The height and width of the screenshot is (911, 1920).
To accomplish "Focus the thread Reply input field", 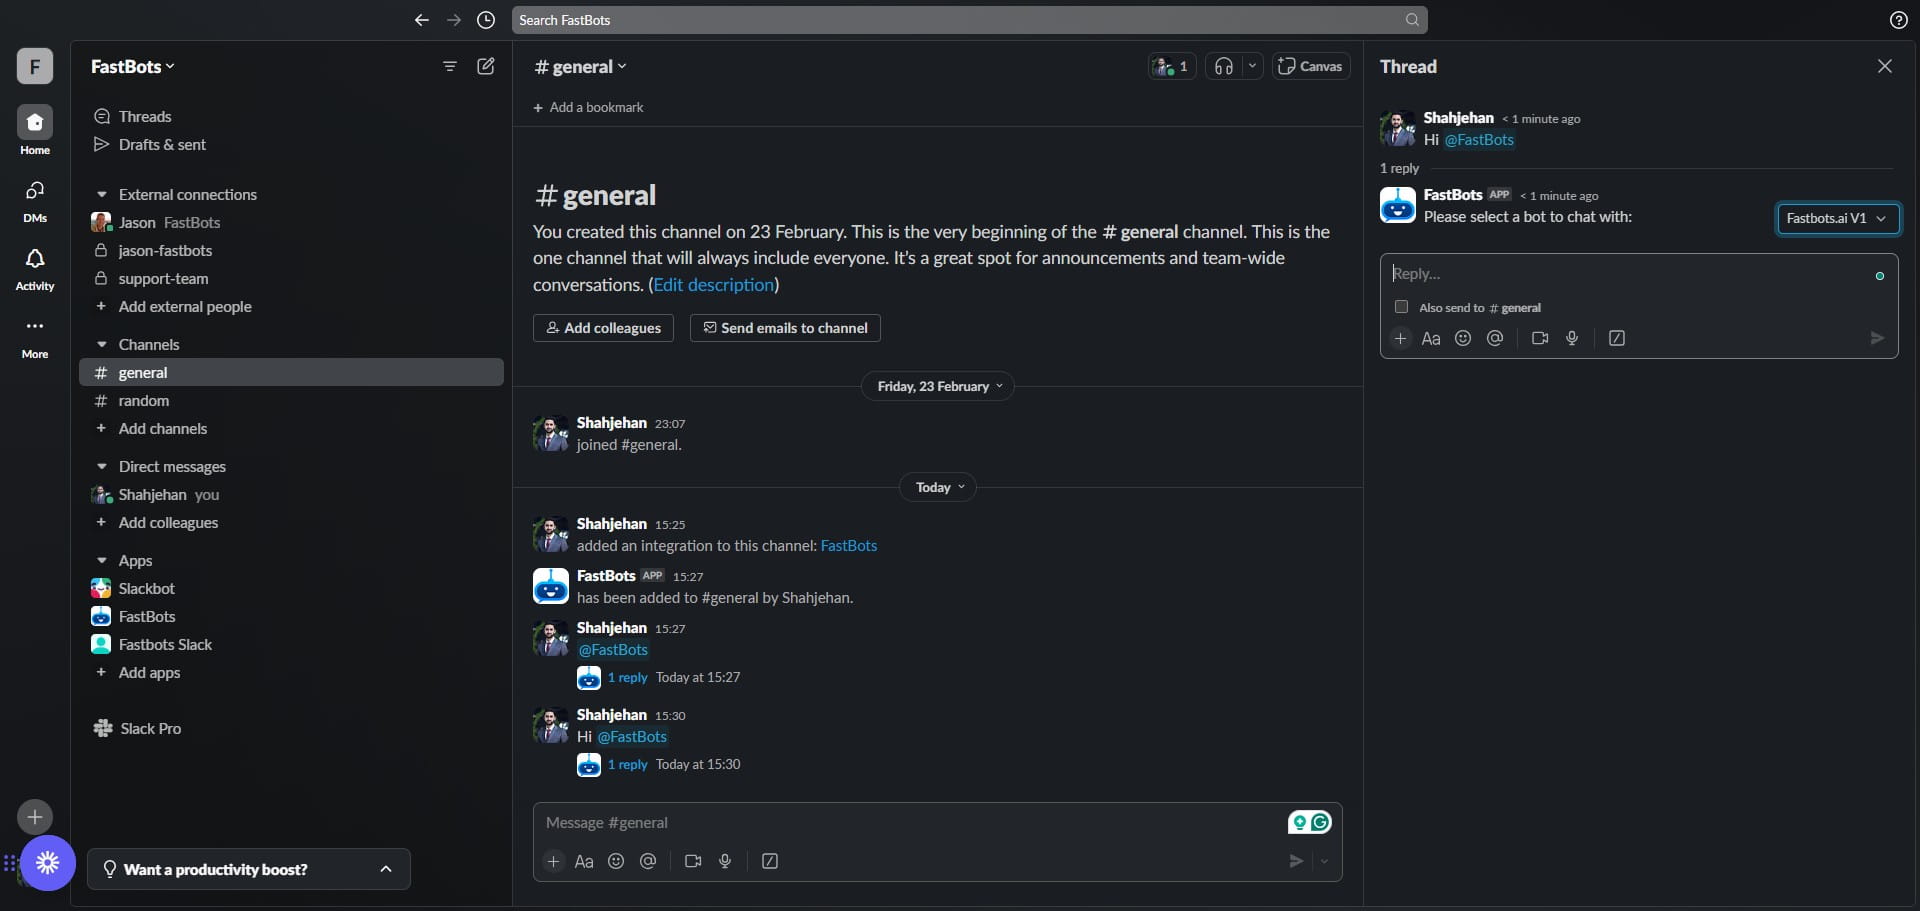I will 1628,274.
